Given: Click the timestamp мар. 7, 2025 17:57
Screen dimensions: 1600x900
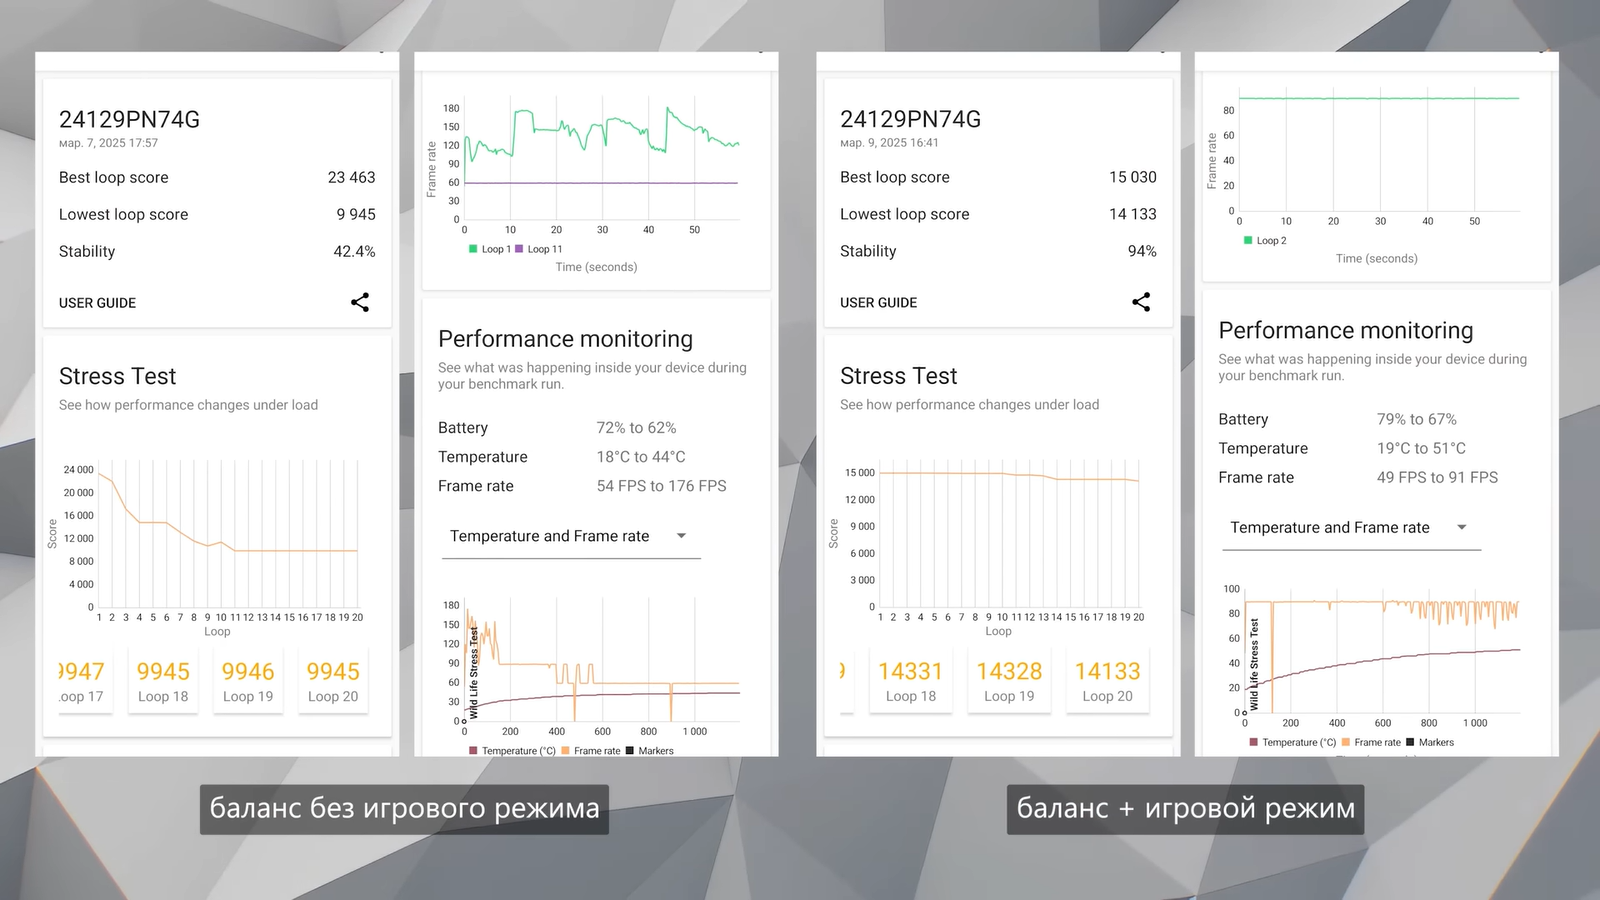Looking at the screenshot, I should pos(108,143).
